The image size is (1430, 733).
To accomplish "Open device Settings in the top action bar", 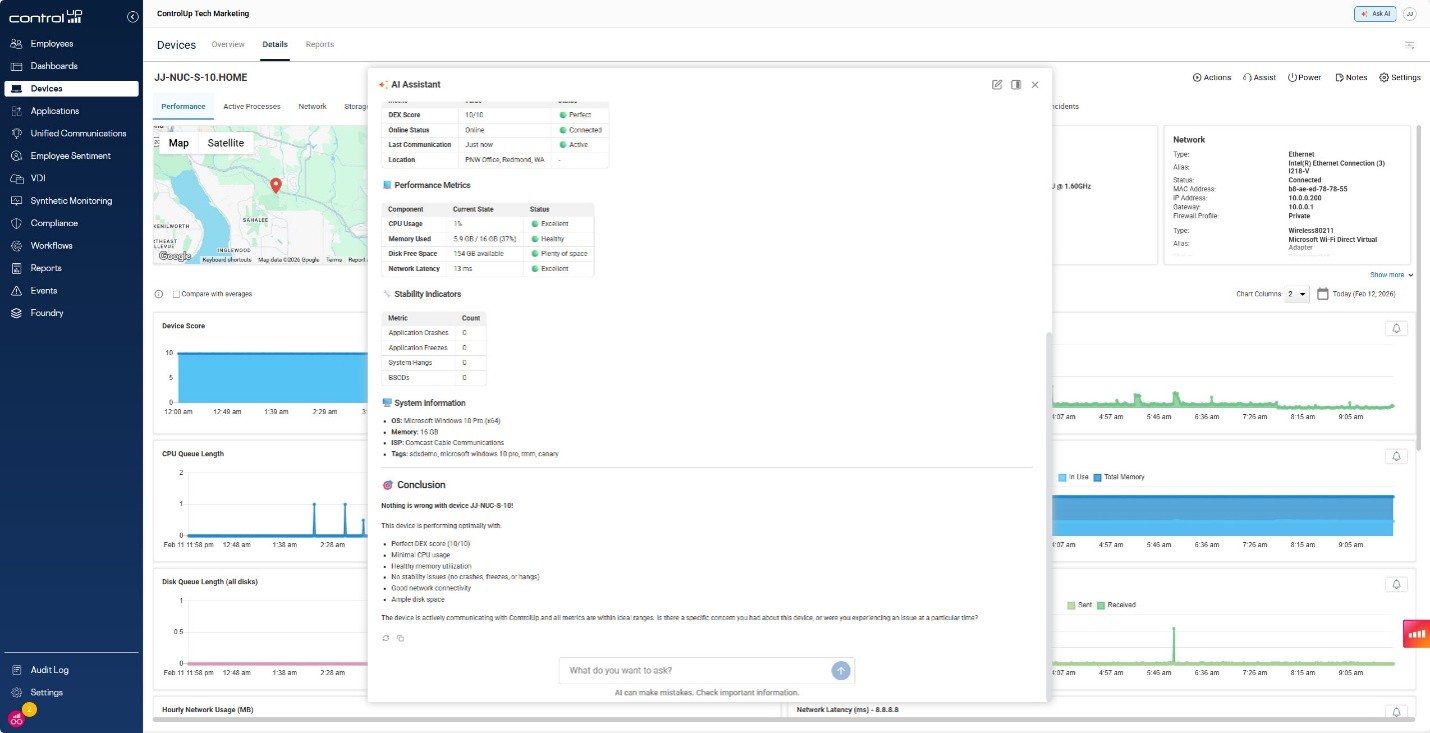I will [x=1400, y=77].
